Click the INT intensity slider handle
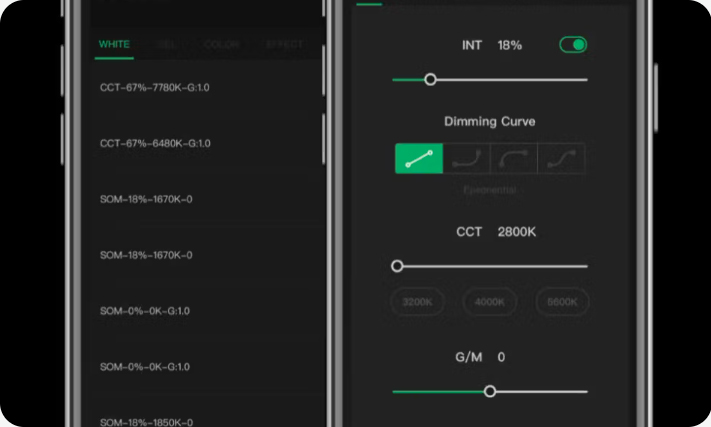 [430, 79]
